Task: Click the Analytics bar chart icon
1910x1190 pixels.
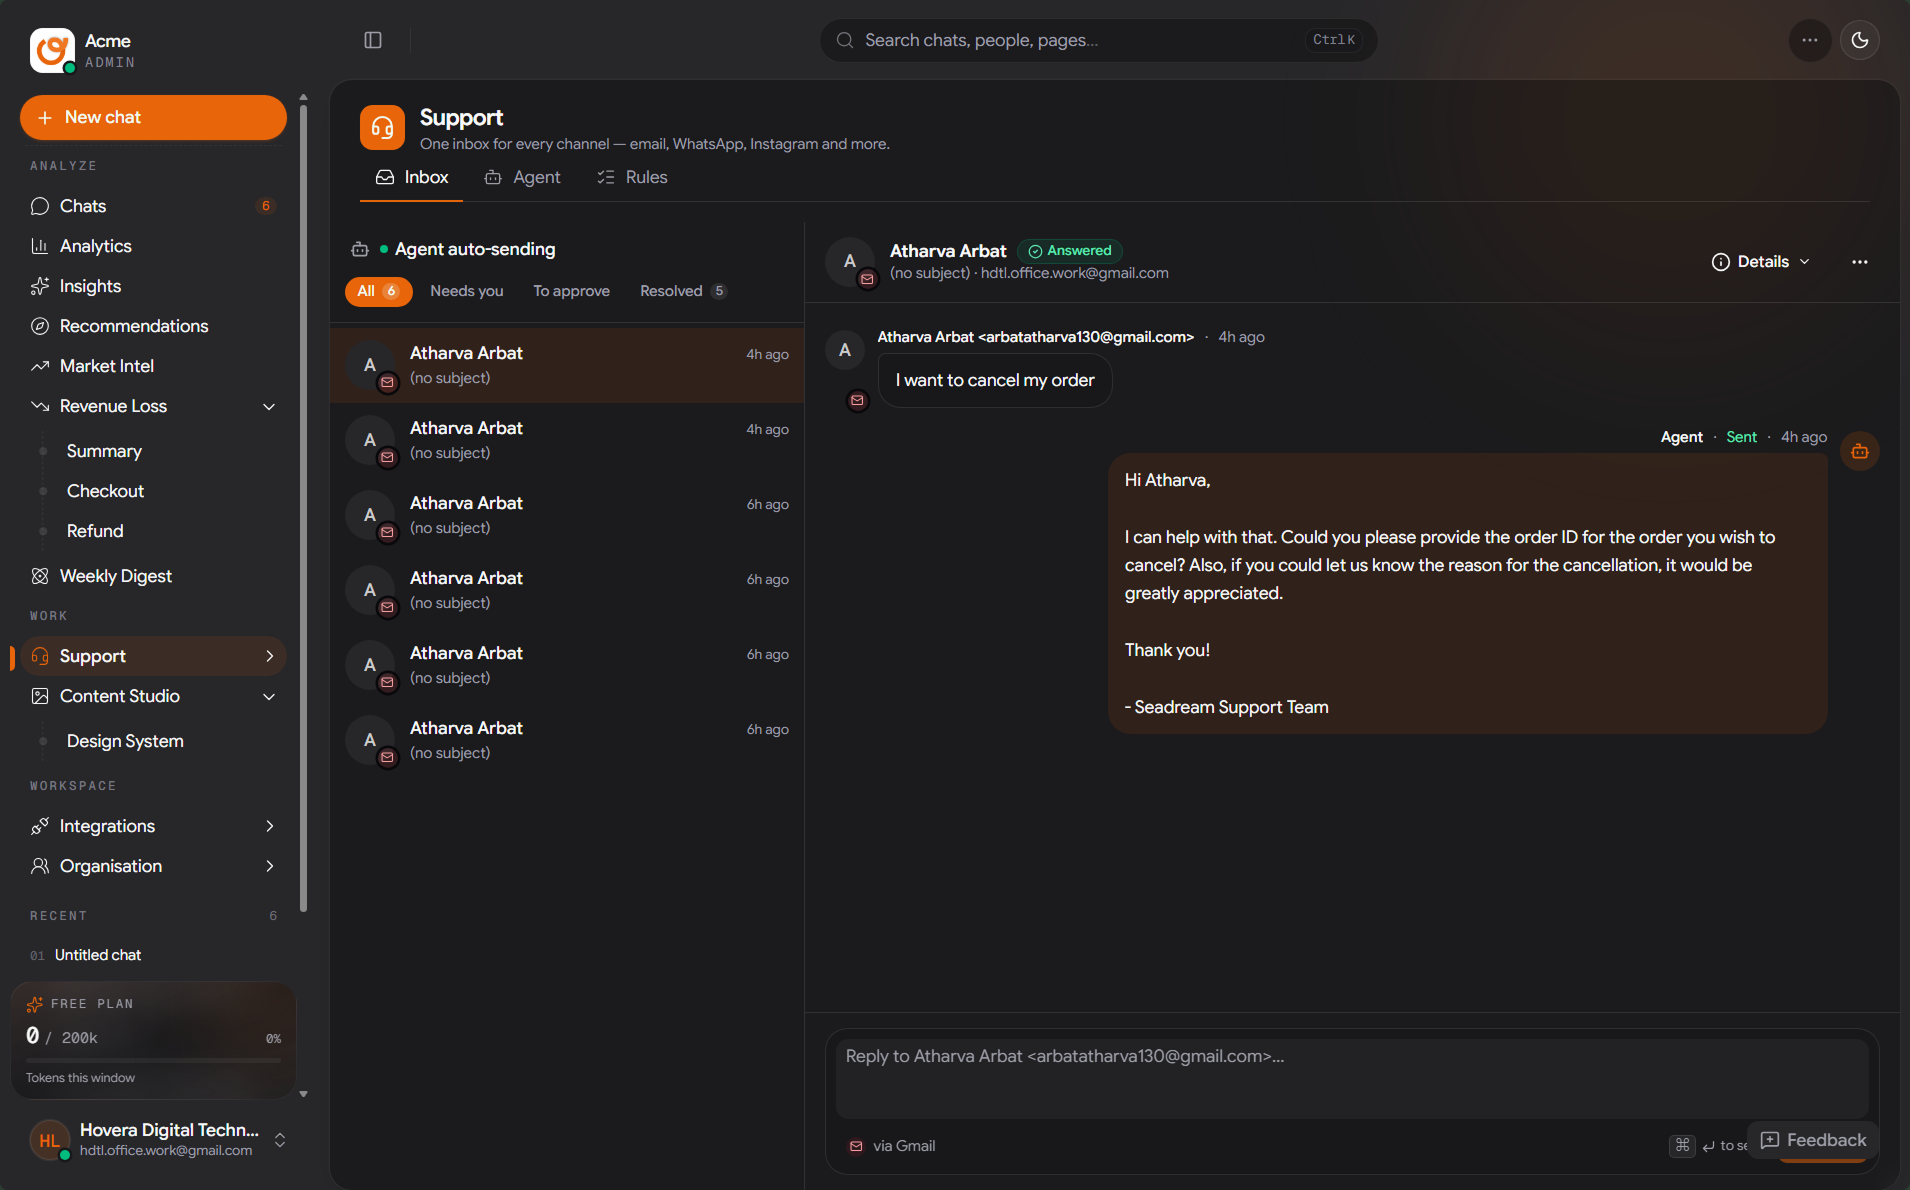Action: click(x=40, y=246)
